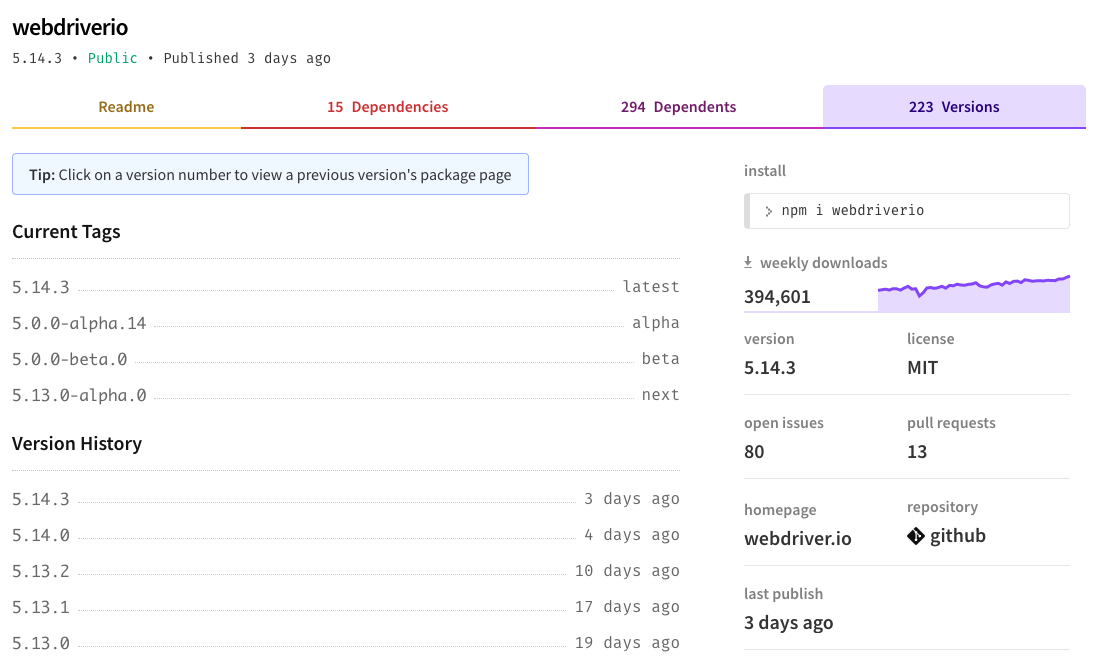Switch to the 15 Dependencies tab
The image size is (1096, 666).
click(x=387, y=107)
